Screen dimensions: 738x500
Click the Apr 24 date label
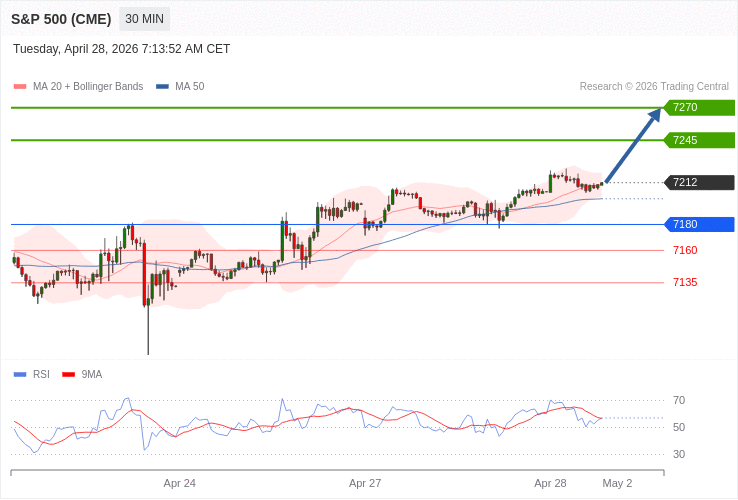pyautogui.click(x=180, y=483)
